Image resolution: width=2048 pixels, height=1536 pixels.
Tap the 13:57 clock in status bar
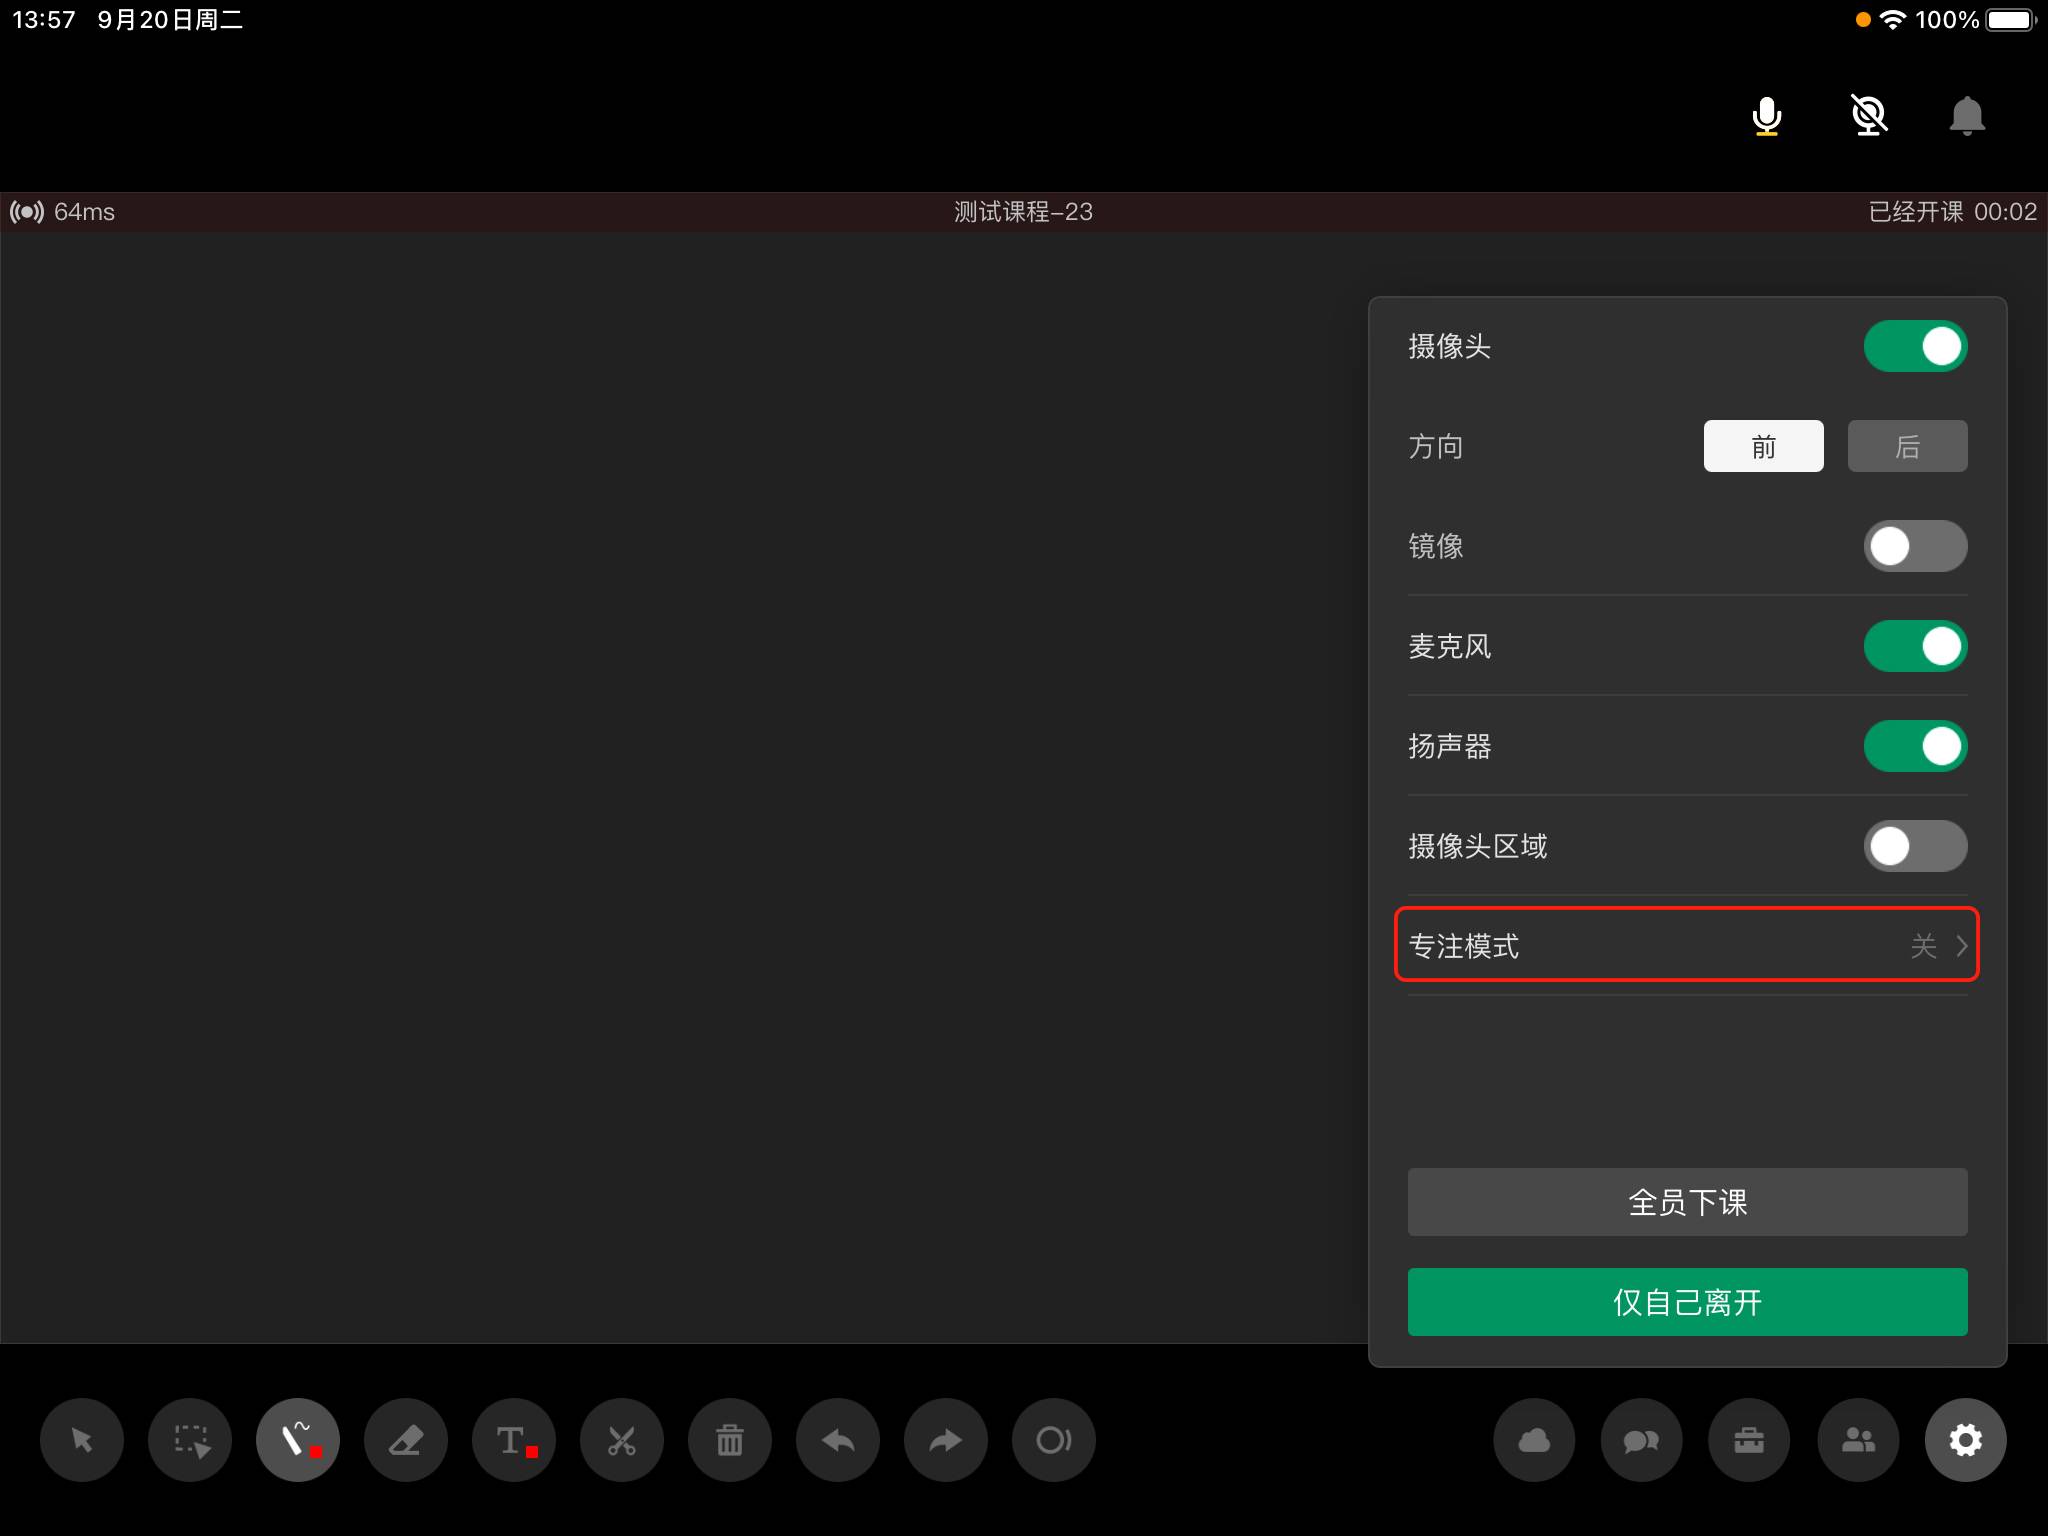pyautogui.click(x=44, y=20)
